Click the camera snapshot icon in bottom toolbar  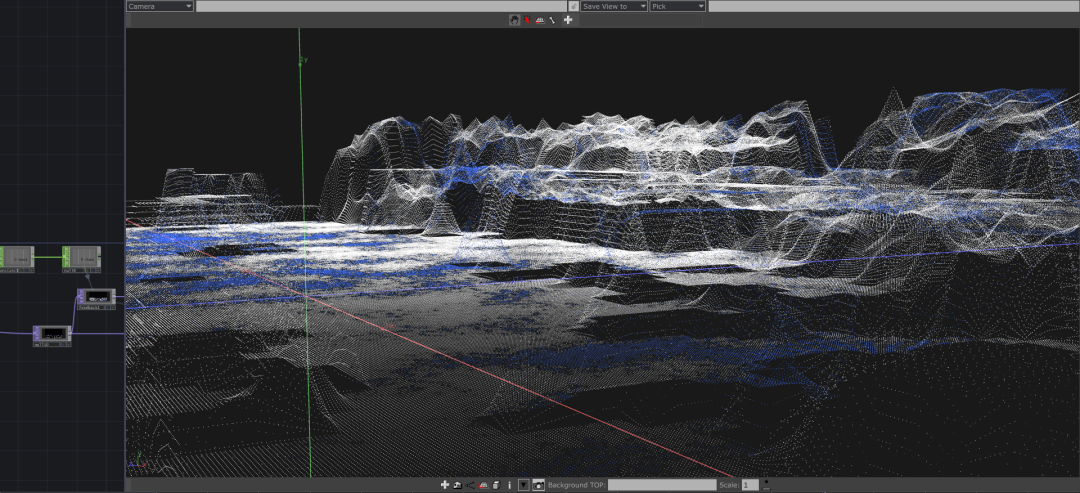coord(538,485)
